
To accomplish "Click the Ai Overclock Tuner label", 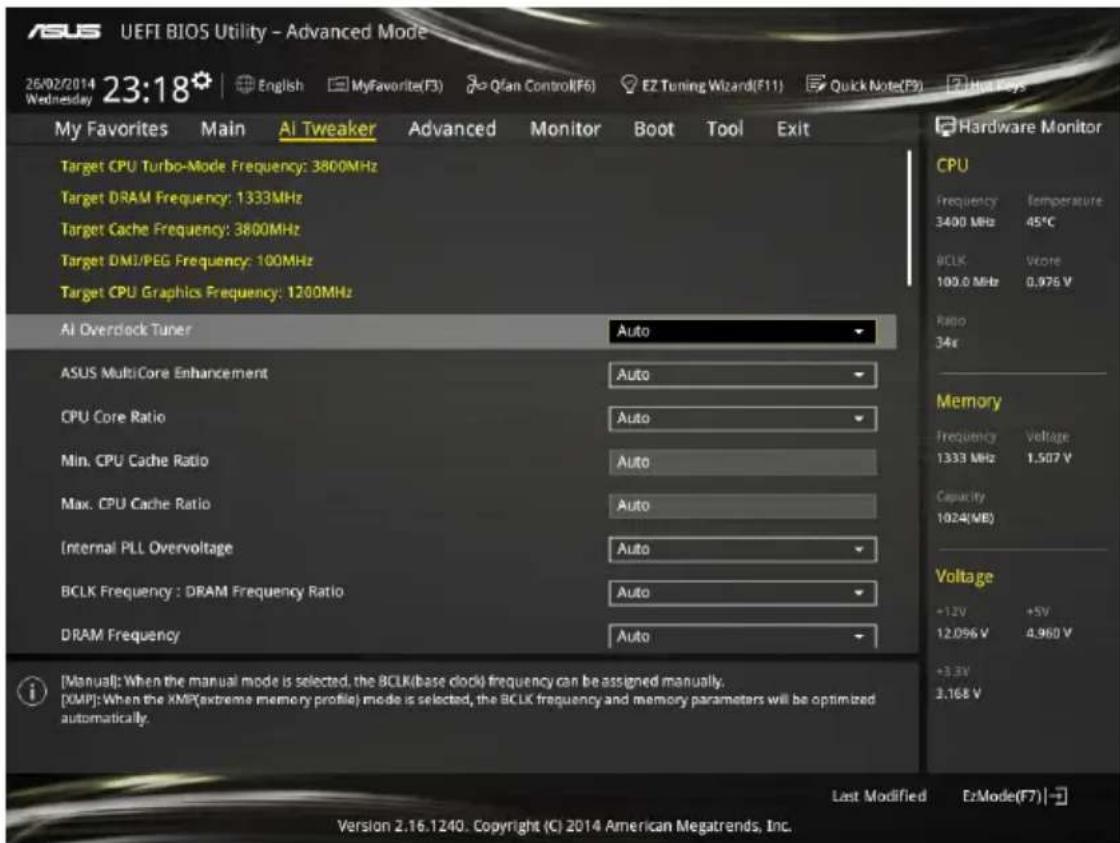I will point(126,329).
